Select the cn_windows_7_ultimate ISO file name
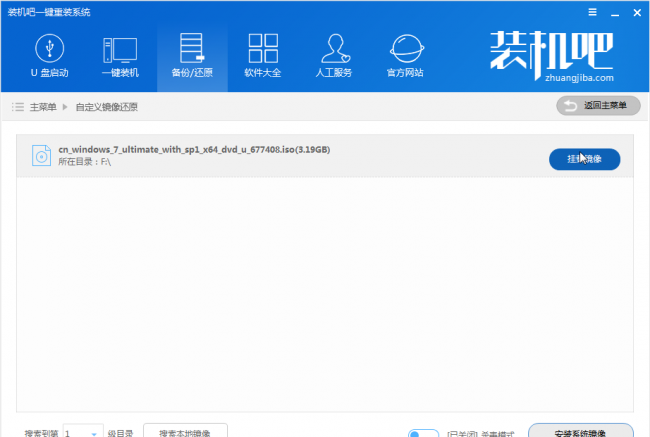Viewport: 650px width, 437px height. pos(194,150)
